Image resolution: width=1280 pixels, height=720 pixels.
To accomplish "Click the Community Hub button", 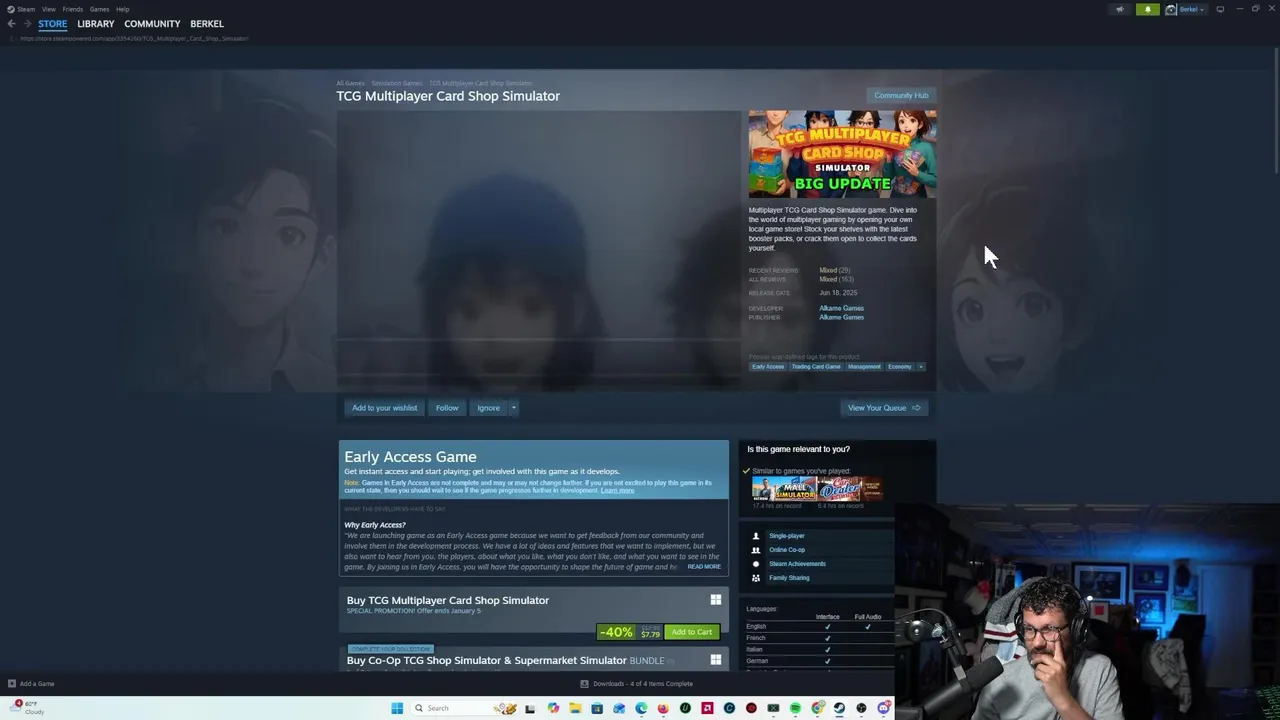I will (x=901, y=96).
